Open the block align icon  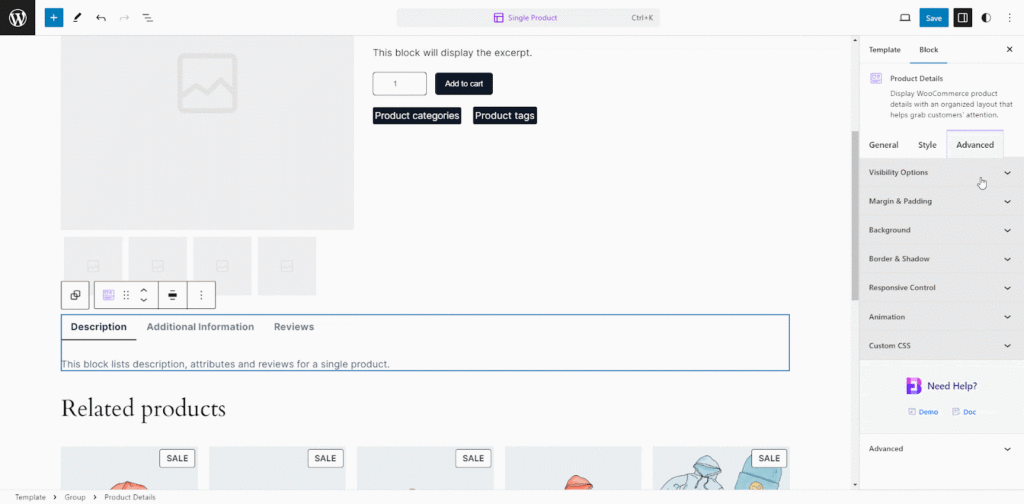click(172, 295)
